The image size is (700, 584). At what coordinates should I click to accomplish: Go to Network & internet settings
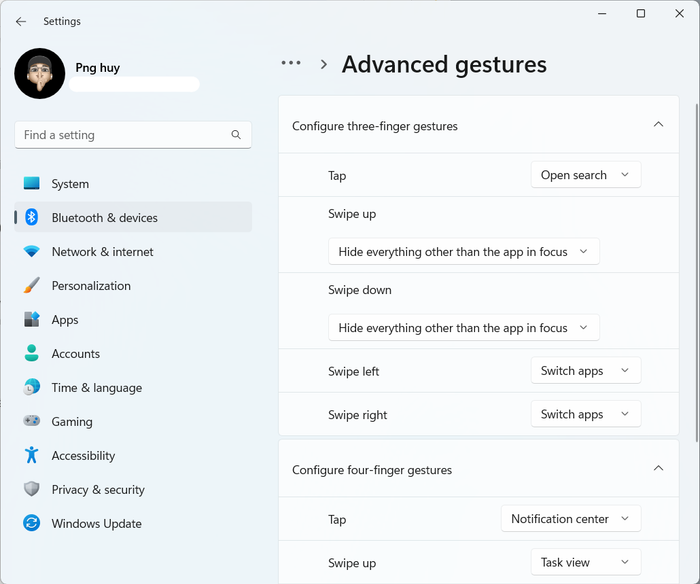[x=102, y=252]
